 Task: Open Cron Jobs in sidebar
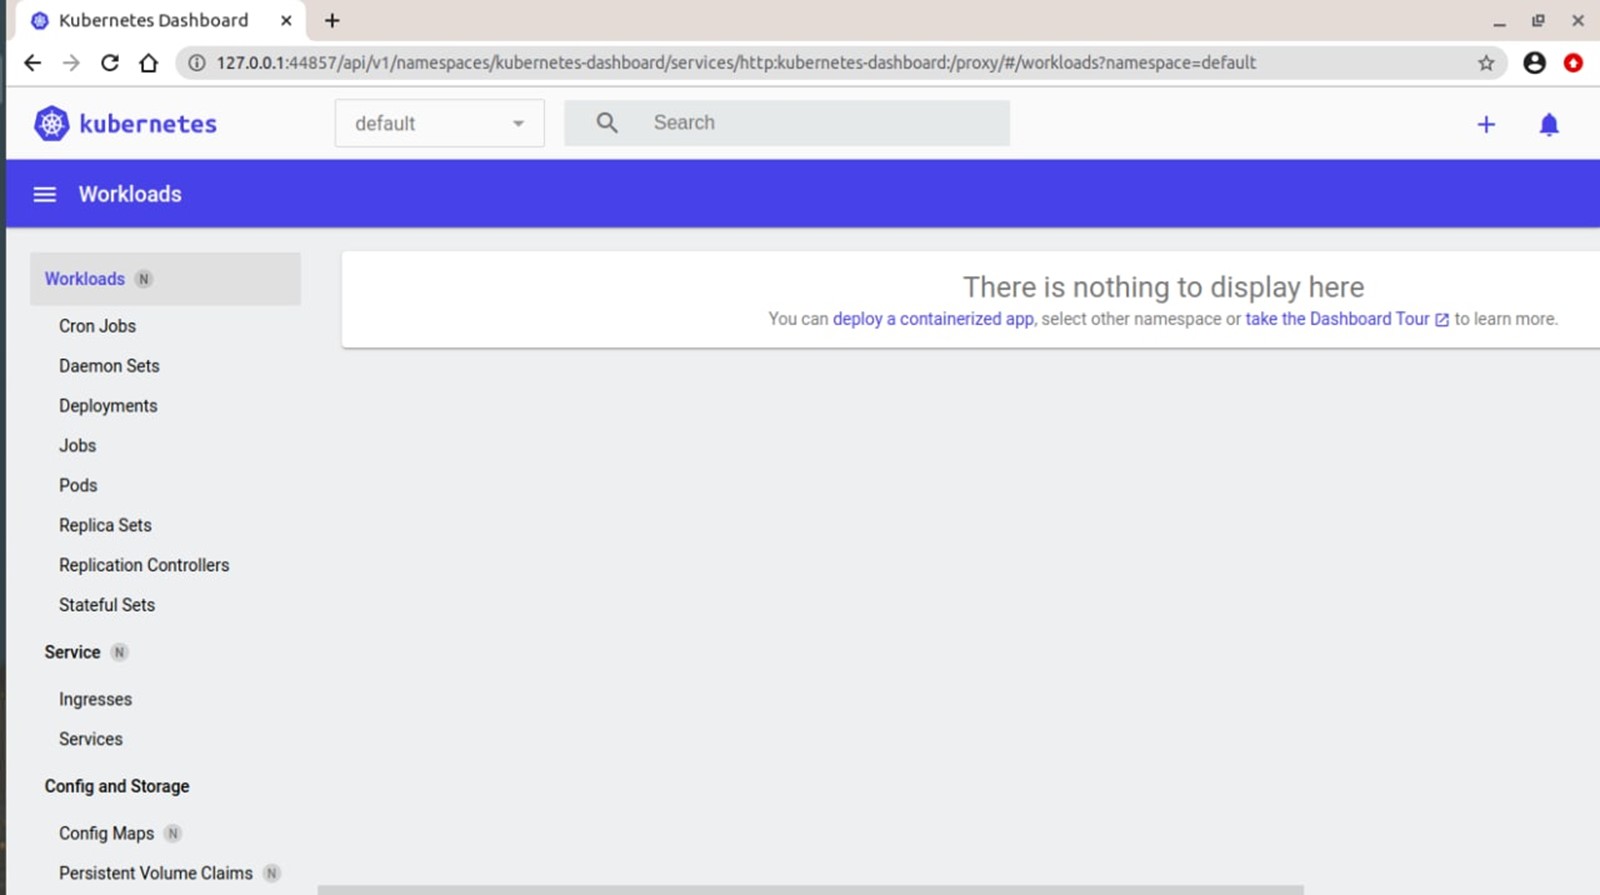pyautogui.click(x=97, y=326)
